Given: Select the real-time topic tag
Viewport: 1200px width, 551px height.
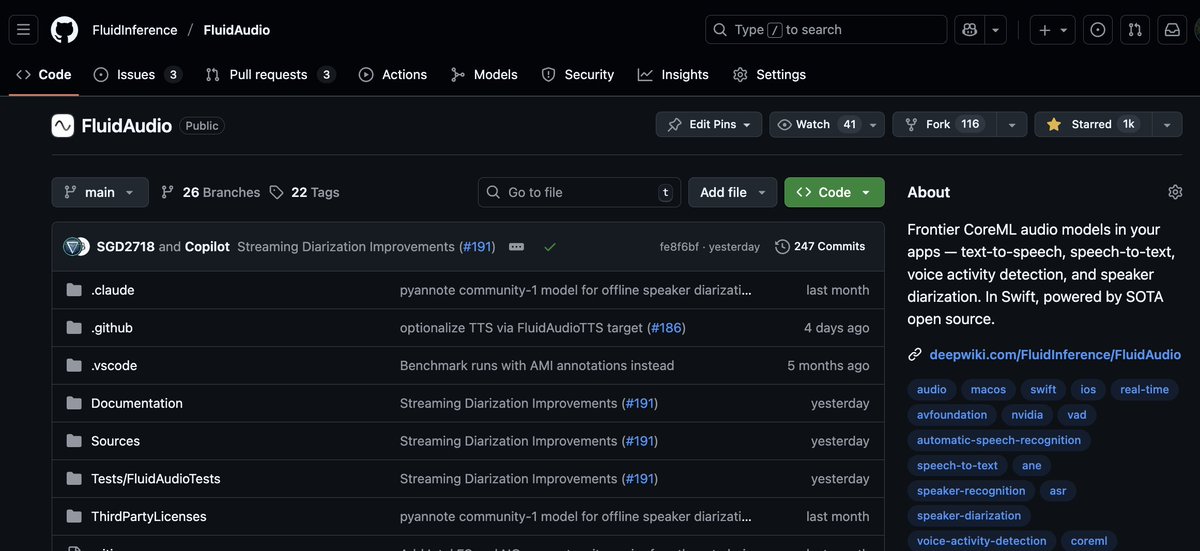Looking at the screenshot, I should coord(1144,390).
